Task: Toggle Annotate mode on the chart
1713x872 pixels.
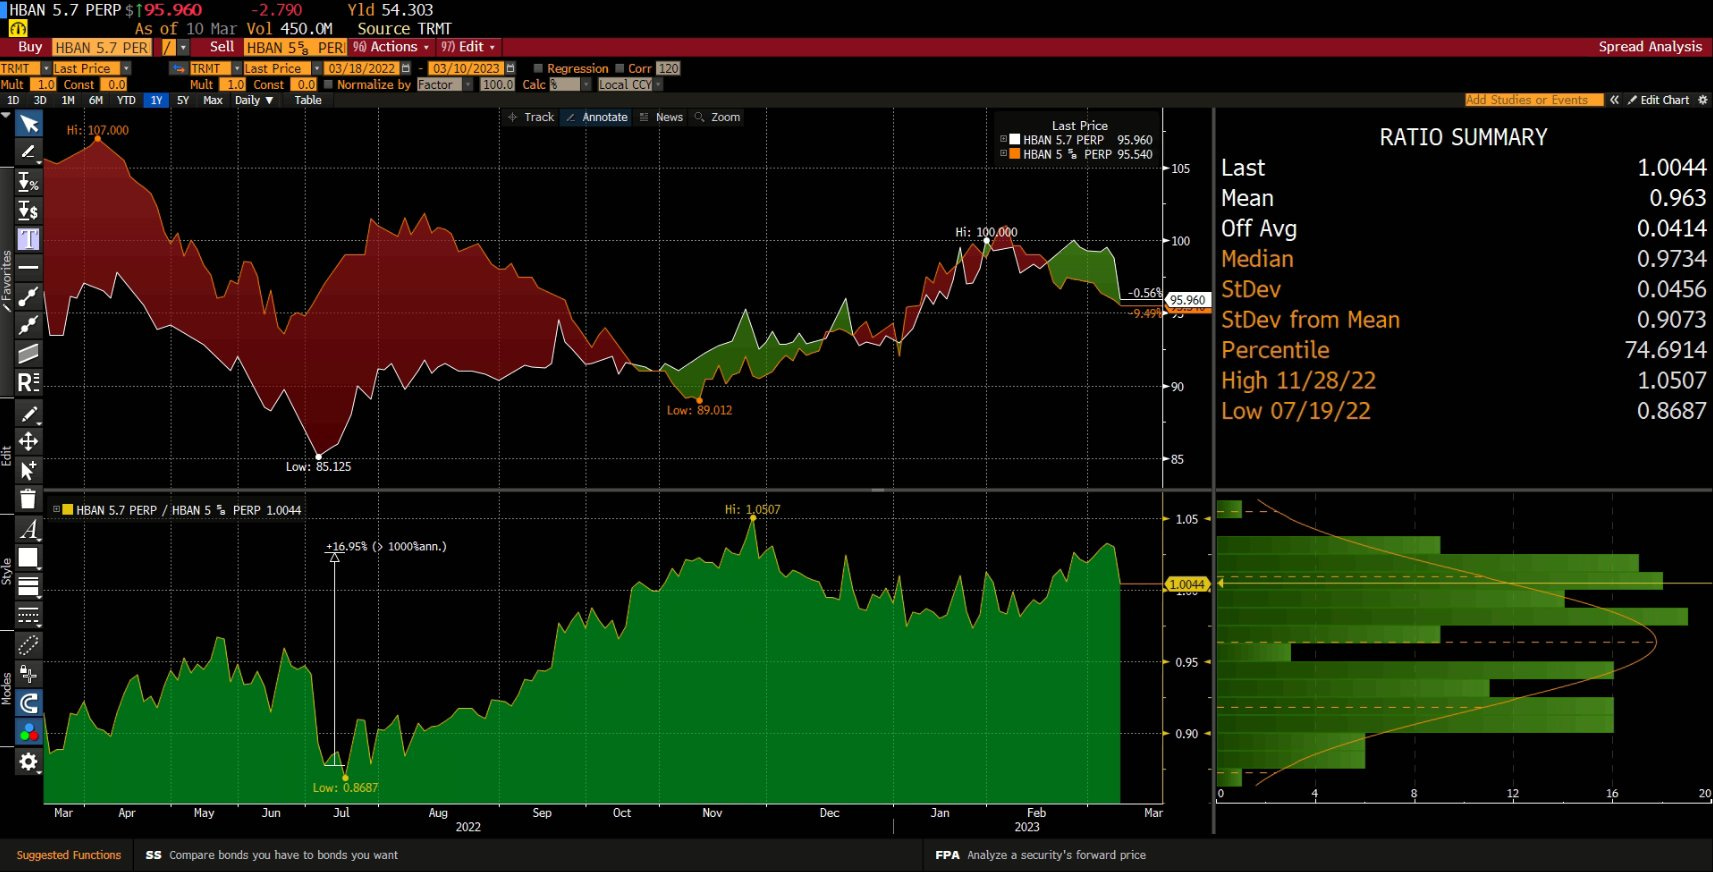Action: 597,117
